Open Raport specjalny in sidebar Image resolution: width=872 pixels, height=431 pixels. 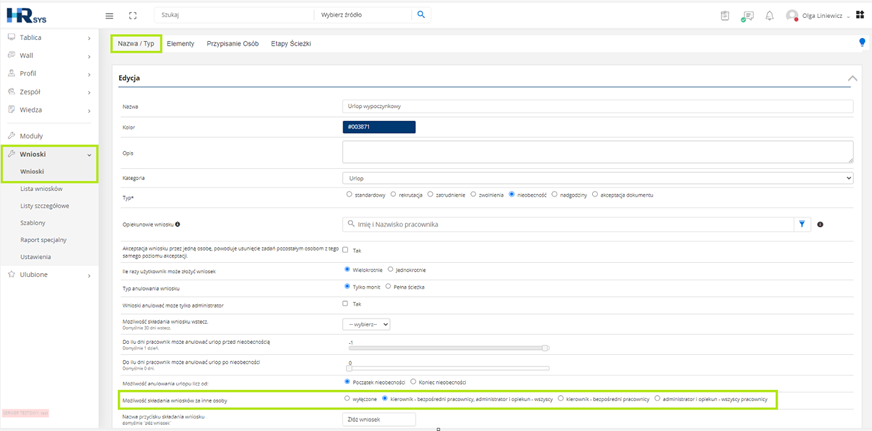[43, 240]
